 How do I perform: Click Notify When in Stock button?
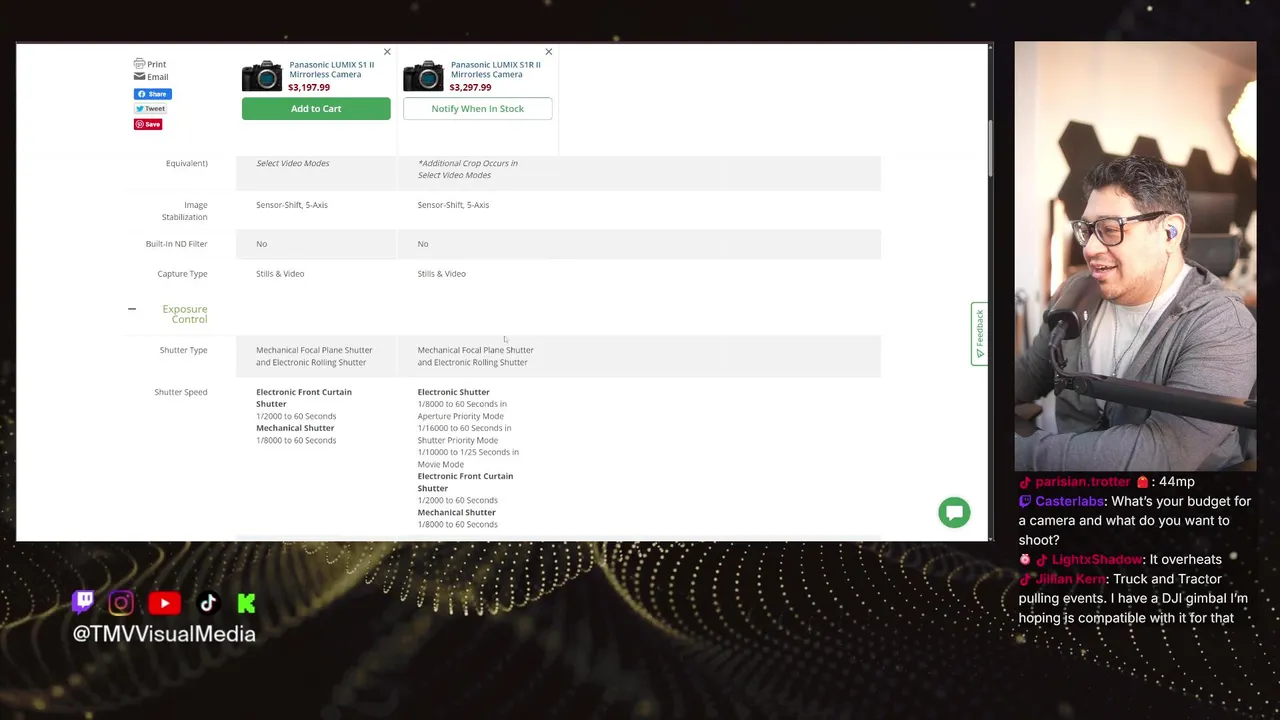coord(477,109)
